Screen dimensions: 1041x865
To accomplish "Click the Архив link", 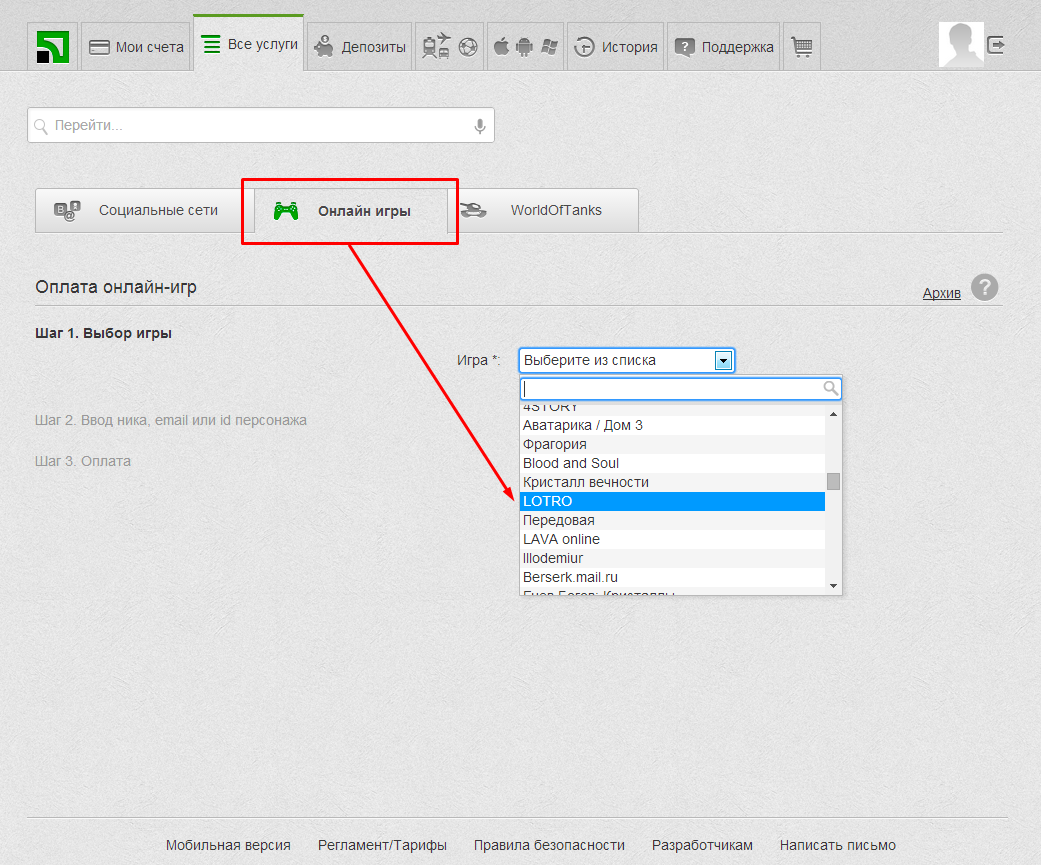I will (x=941, y=293).
